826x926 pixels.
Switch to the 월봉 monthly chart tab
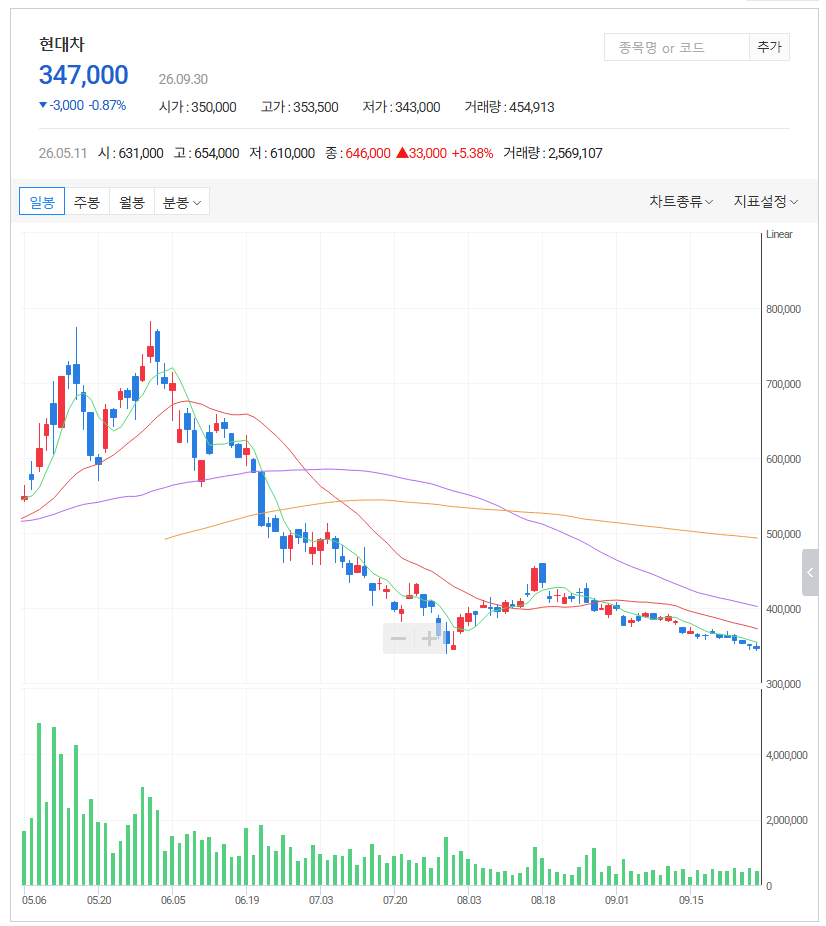pos(132,201)
